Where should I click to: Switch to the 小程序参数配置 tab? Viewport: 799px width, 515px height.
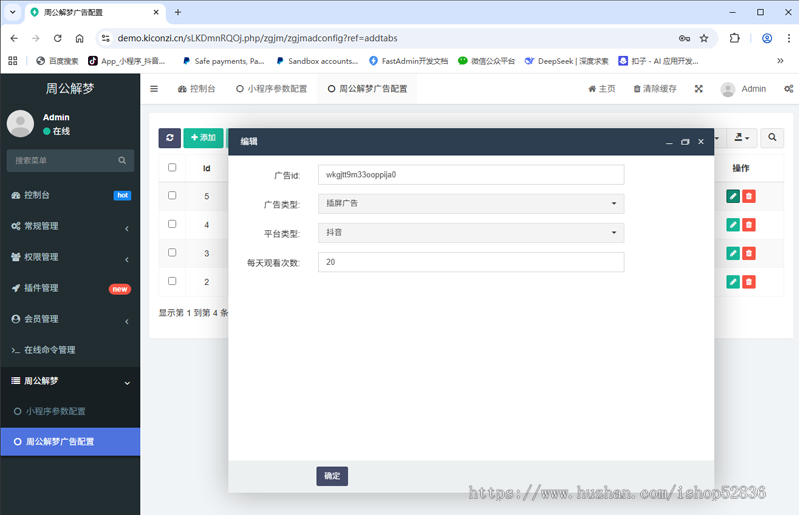click(x=271, y=89)
